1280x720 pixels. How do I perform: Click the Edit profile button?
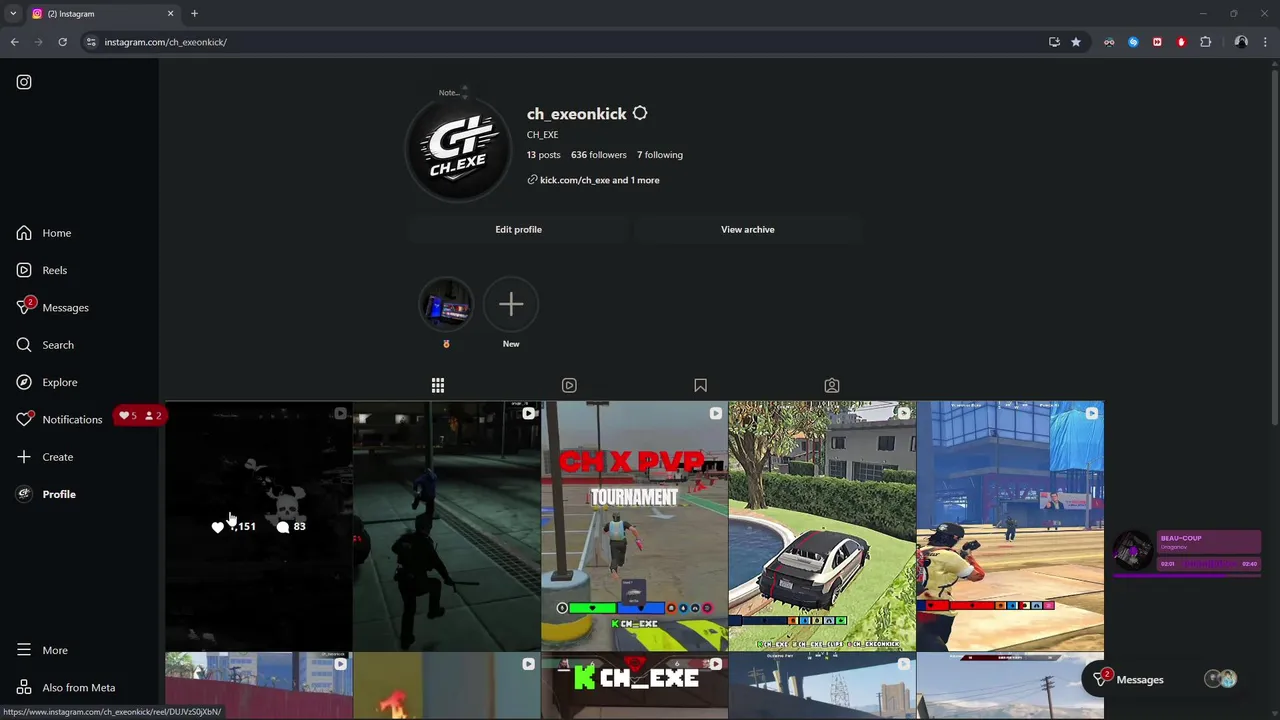pos(518,230)
